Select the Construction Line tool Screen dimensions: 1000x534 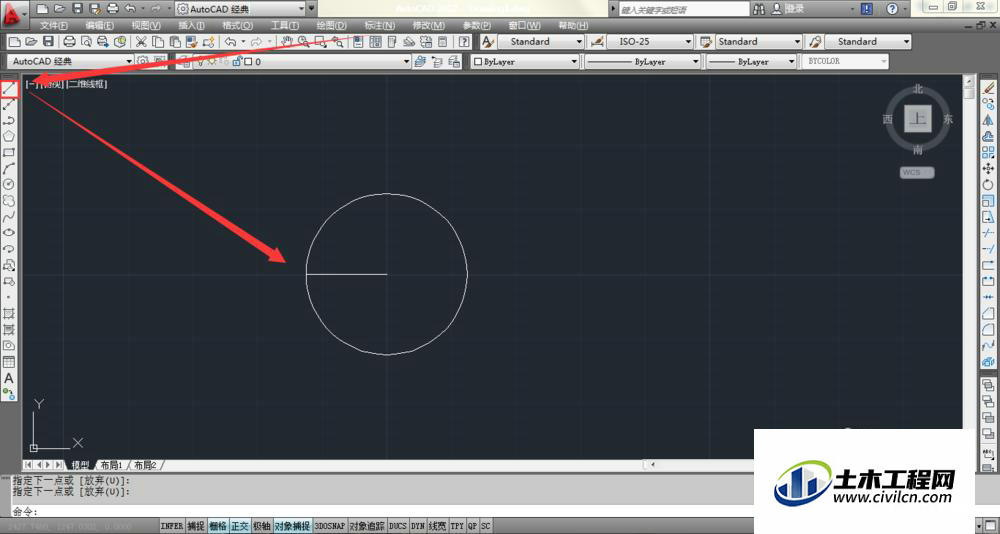9,105
